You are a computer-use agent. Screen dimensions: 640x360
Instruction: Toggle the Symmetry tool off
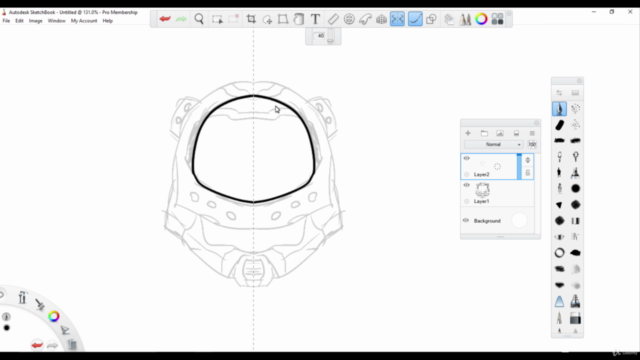click(397, 19)
